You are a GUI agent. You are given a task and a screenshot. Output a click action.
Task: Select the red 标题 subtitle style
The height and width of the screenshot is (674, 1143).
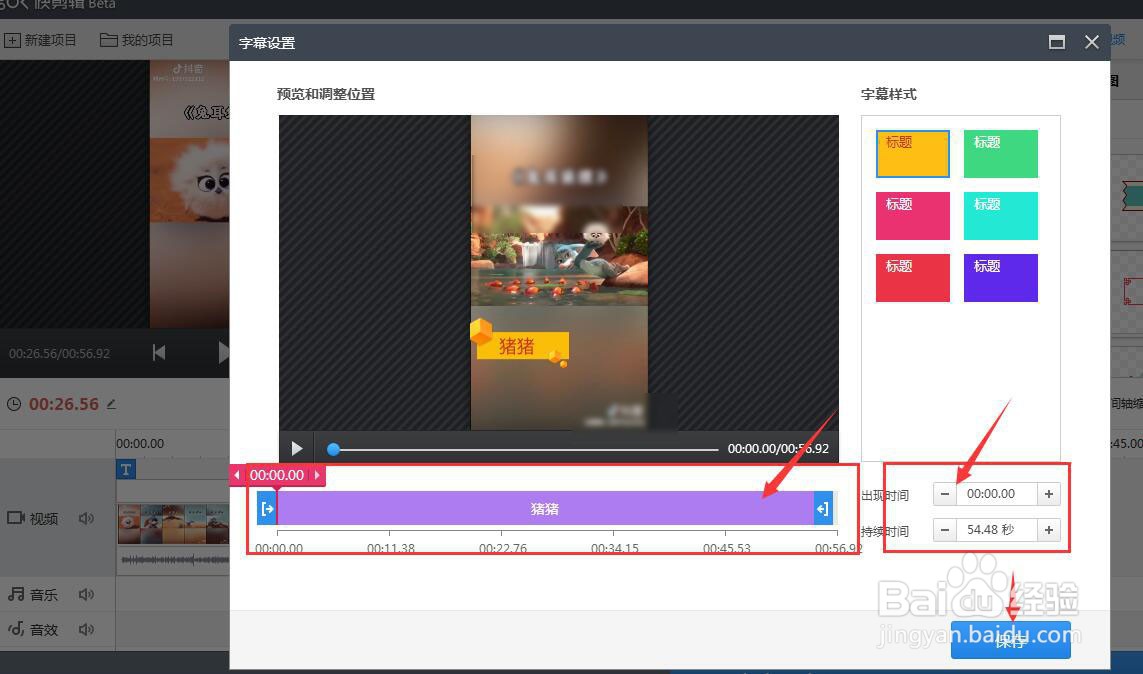(x=913, y=278)
